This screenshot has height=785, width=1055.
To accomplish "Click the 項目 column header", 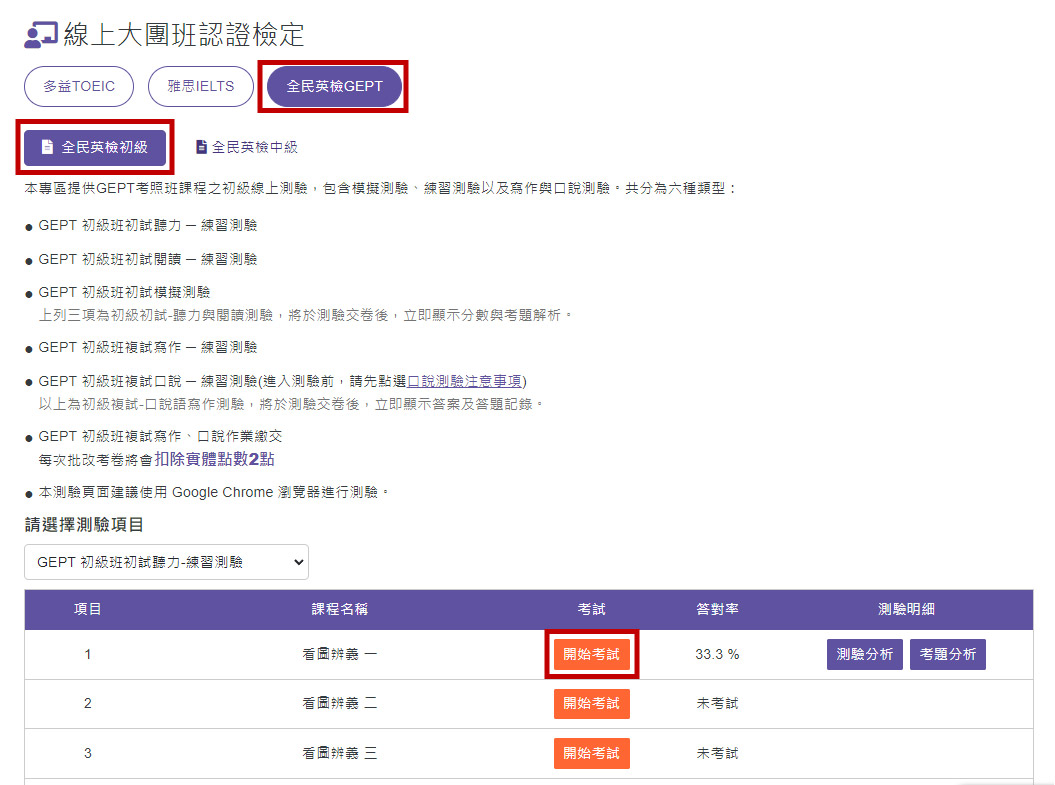I will (x=87, y=609).
